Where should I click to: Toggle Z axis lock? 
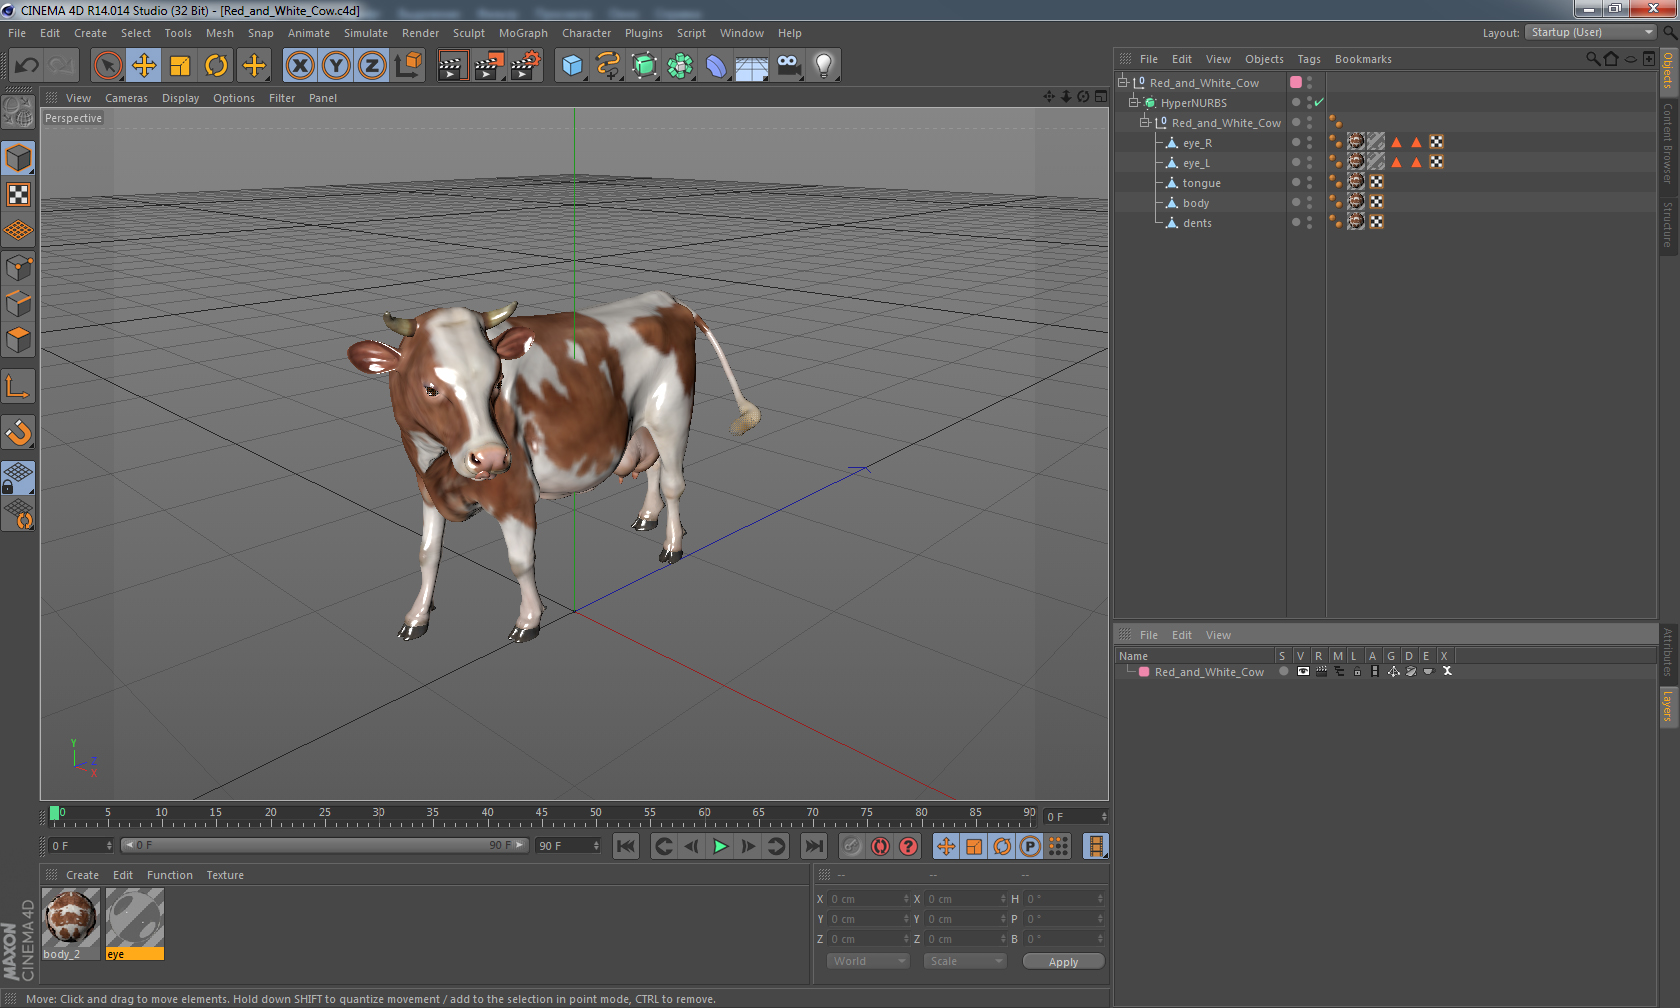[x=372, y=66]
